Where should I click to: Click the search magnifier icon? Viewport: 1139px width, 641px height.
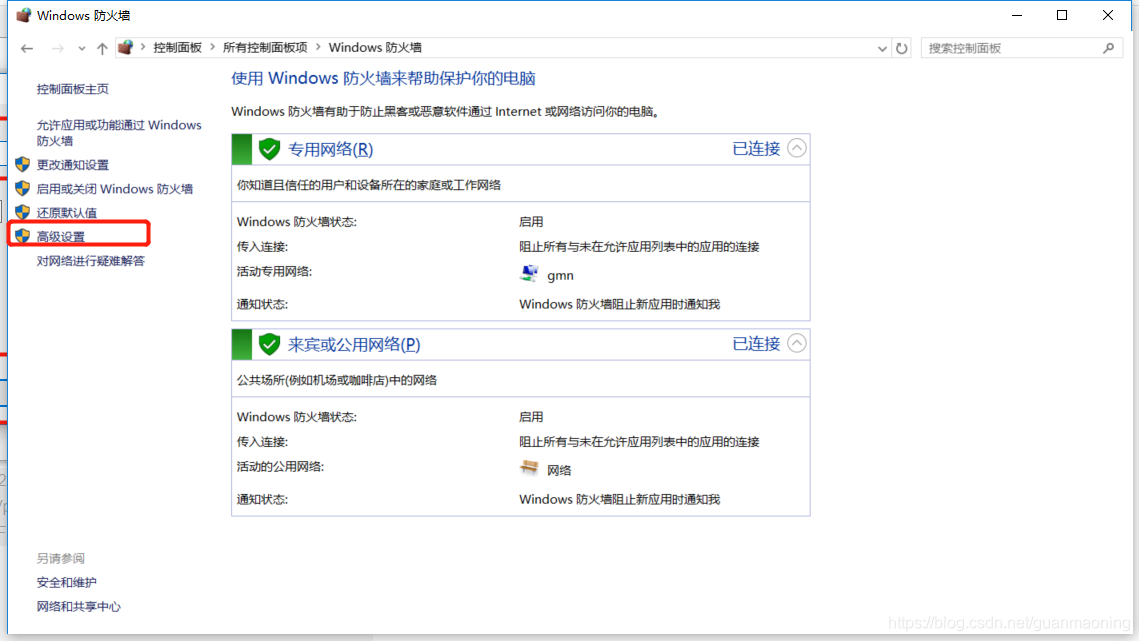(1108, 48)
